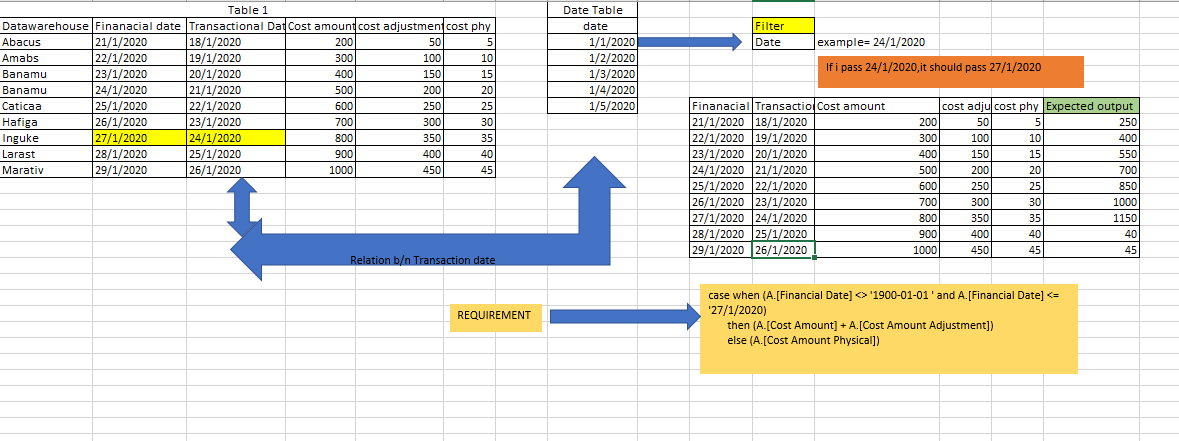This screenshot has width=1179, height=441.
Task: Click the 'Marativ' warehouse cell
Action: 47,170
